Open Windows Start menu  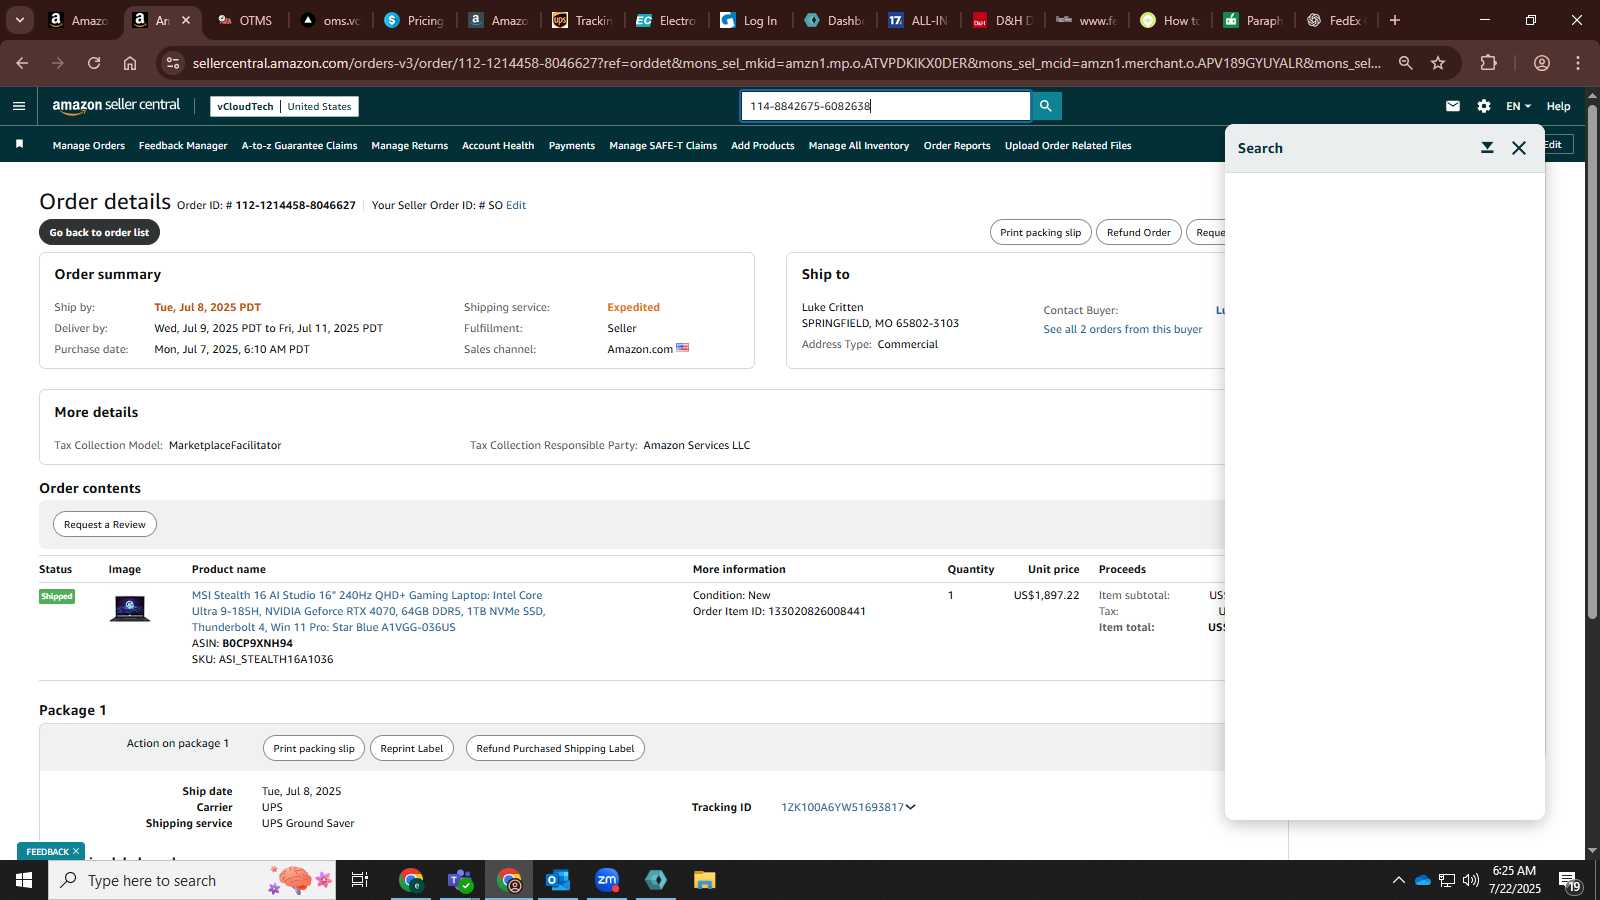24,880
